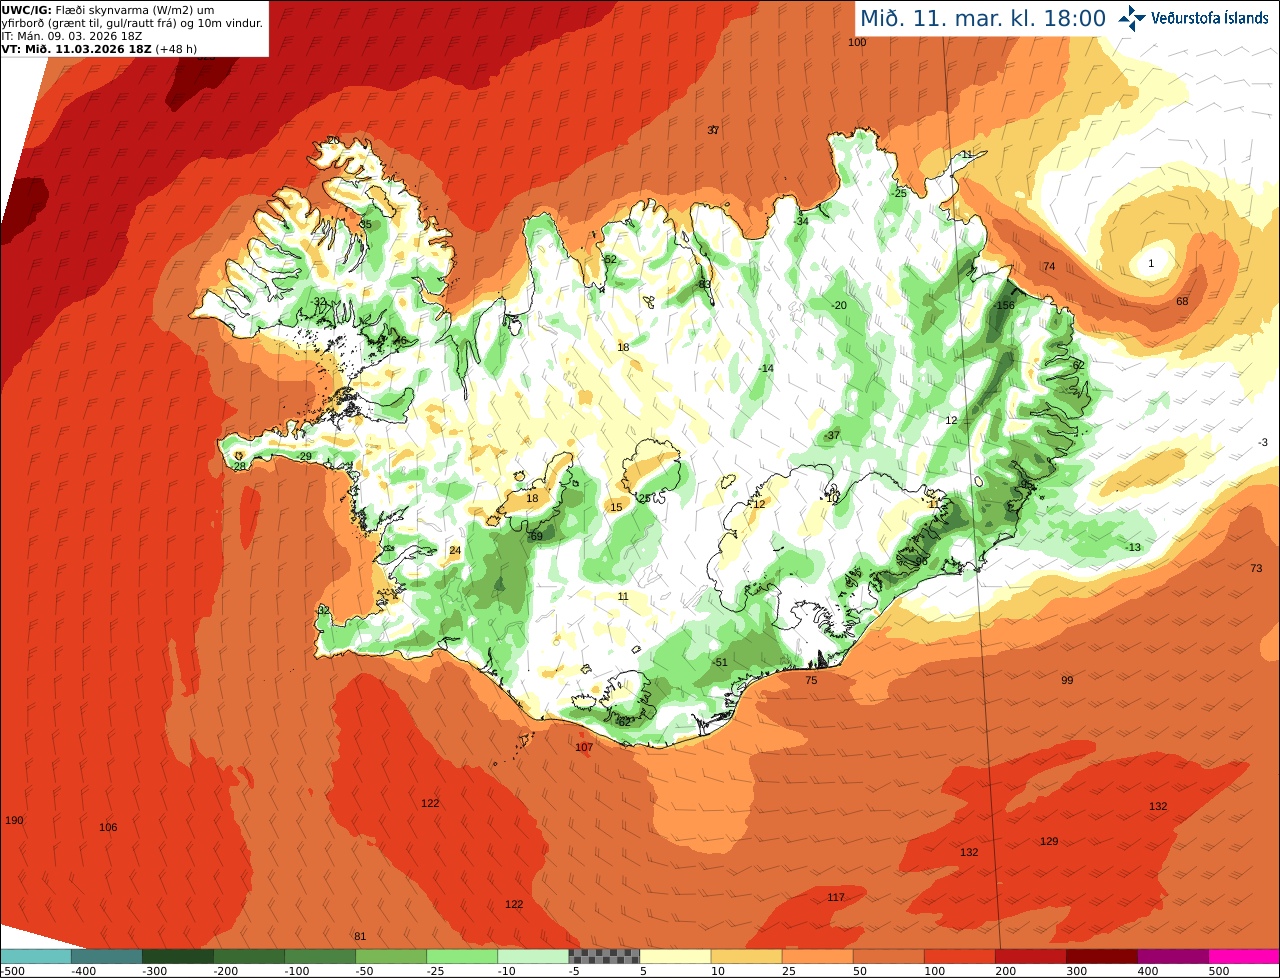Click the legend label '-500'

(14, 970)
